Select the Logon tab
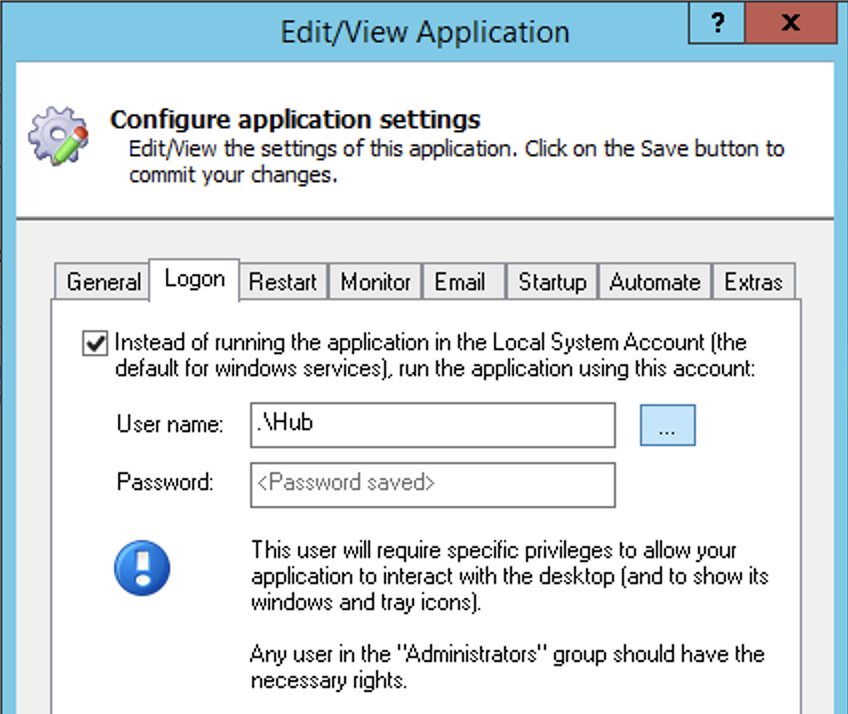The height and width of the screenshot is (714, 848). [194, 279]
